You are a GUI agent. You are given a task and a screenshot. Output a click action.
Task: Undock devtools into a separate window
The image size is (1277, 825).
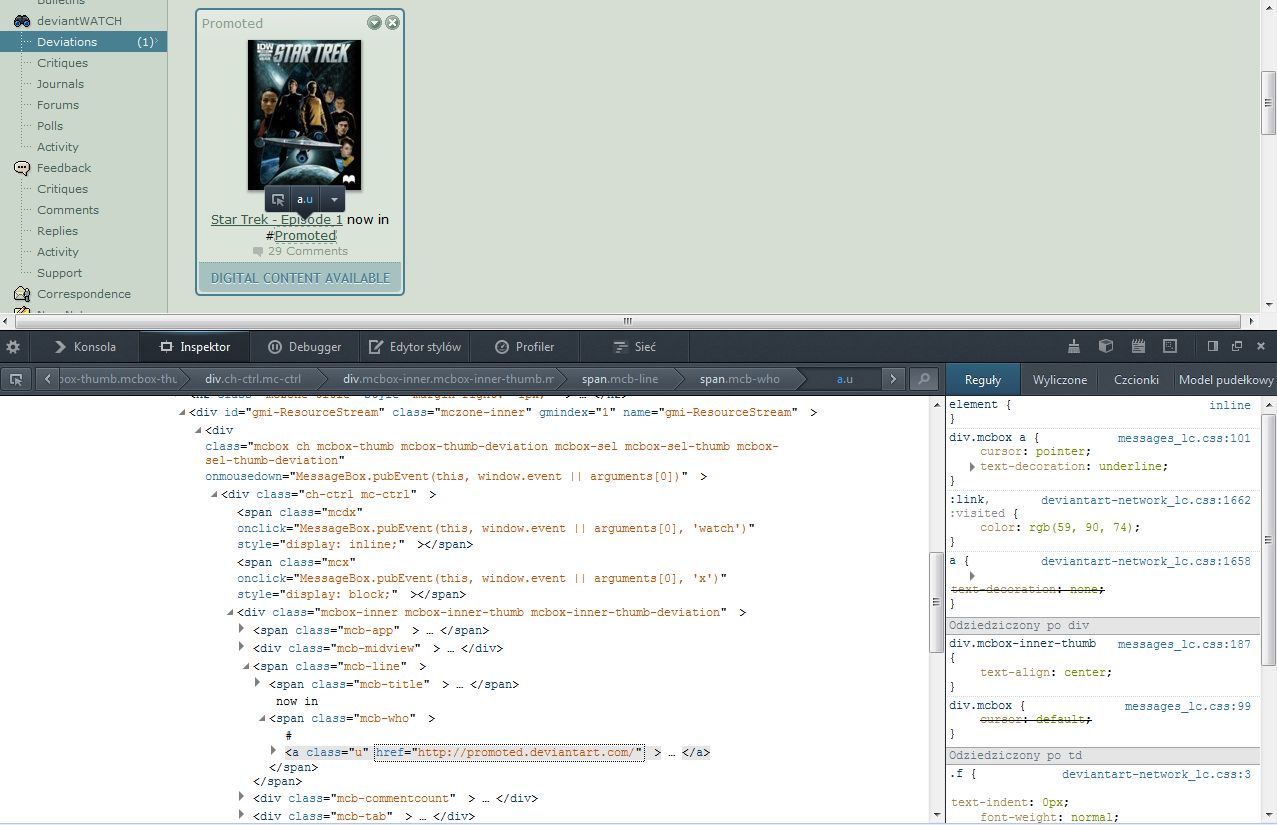coord(1237,346)
